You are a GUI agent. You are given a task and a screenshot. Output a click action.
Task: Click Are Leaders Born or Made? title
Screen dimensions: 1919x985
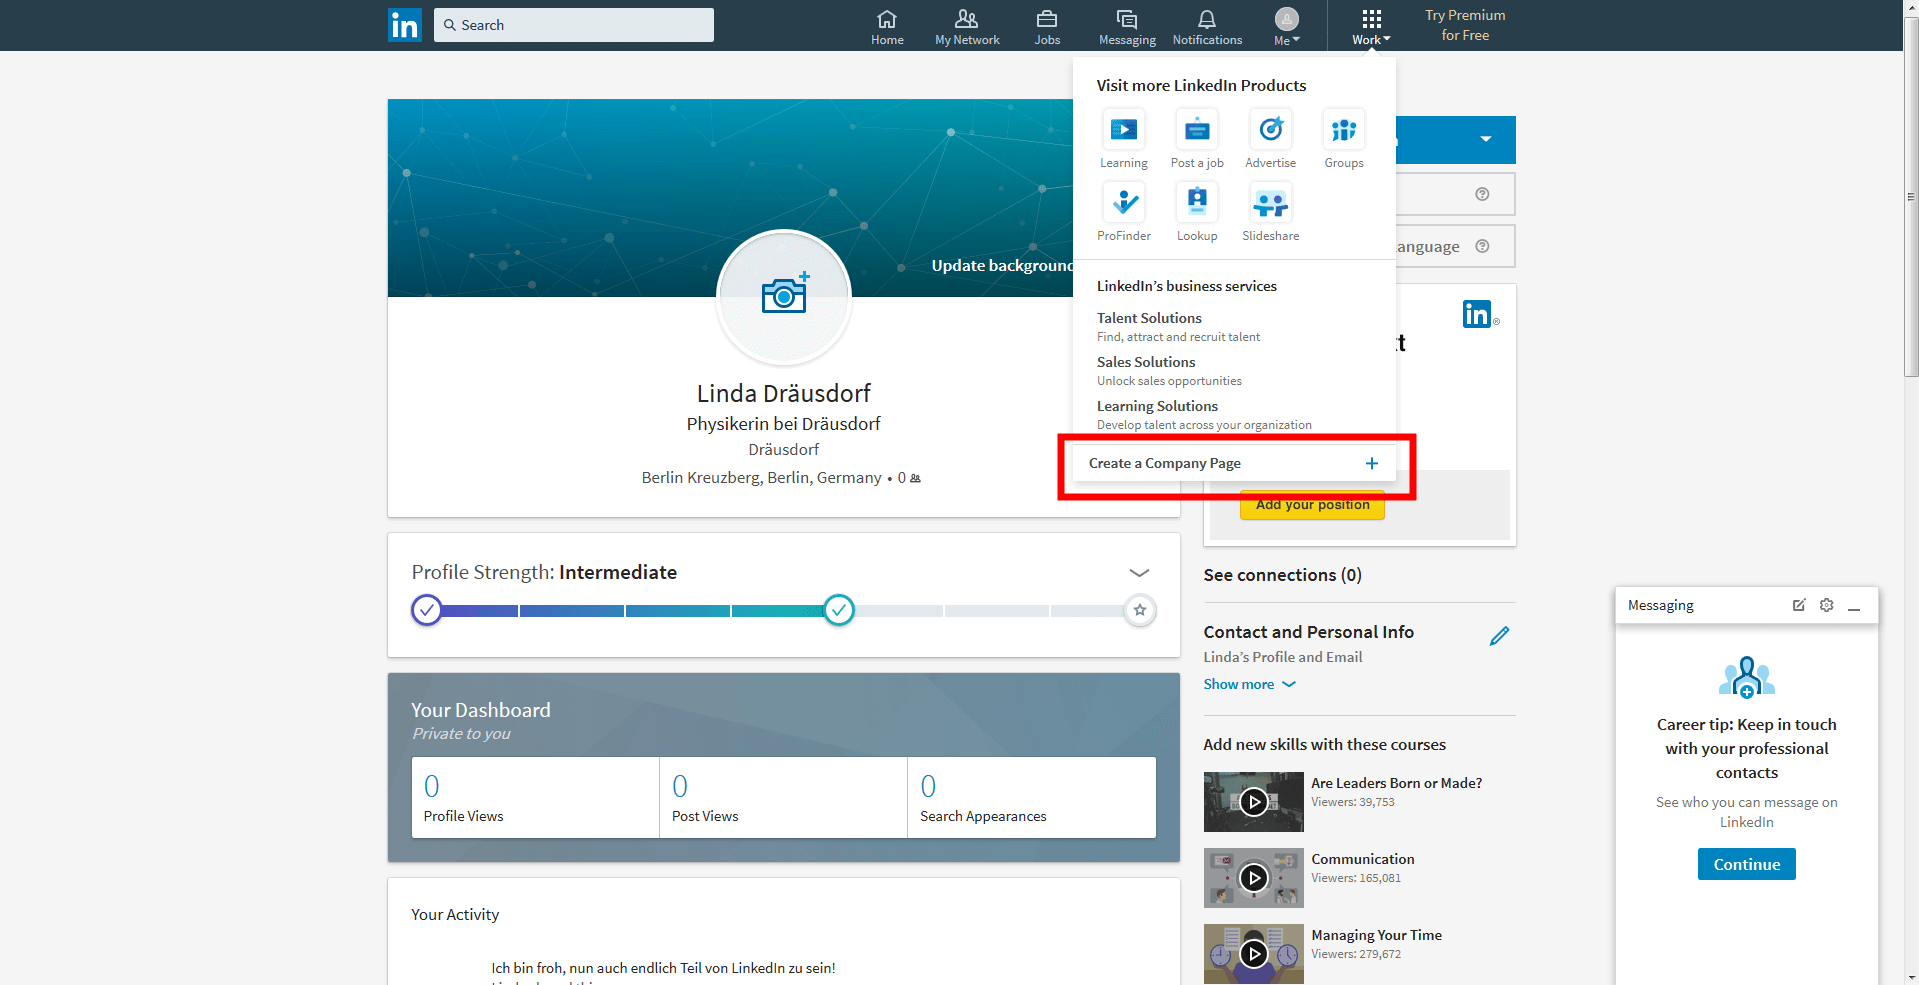click(1396, 783)
